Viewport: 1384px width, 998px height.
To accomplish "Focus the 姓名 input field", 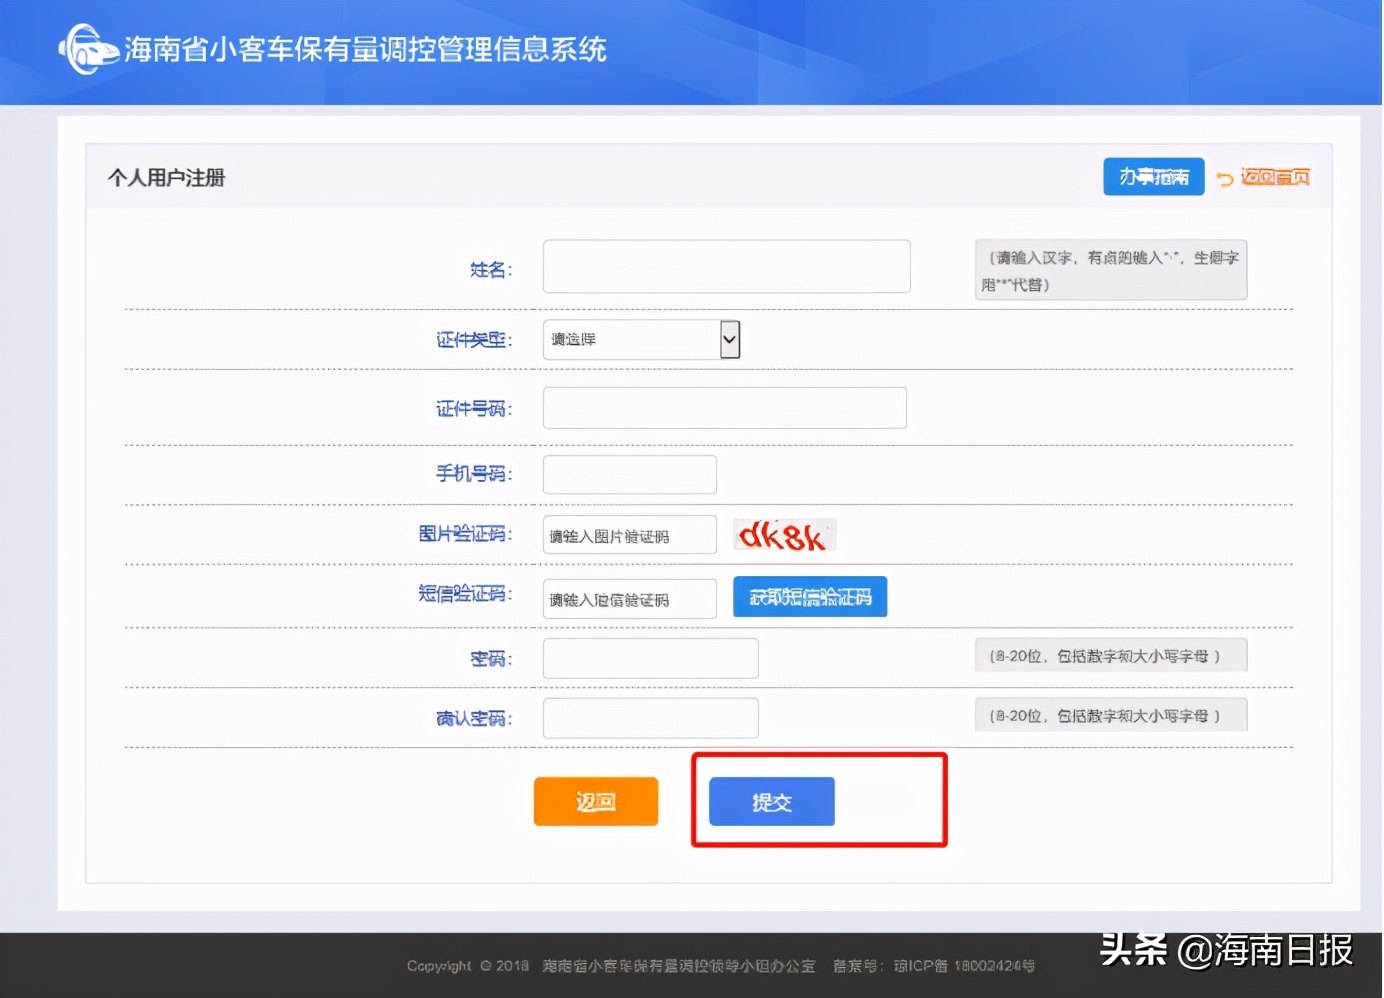I will [726, 266].
